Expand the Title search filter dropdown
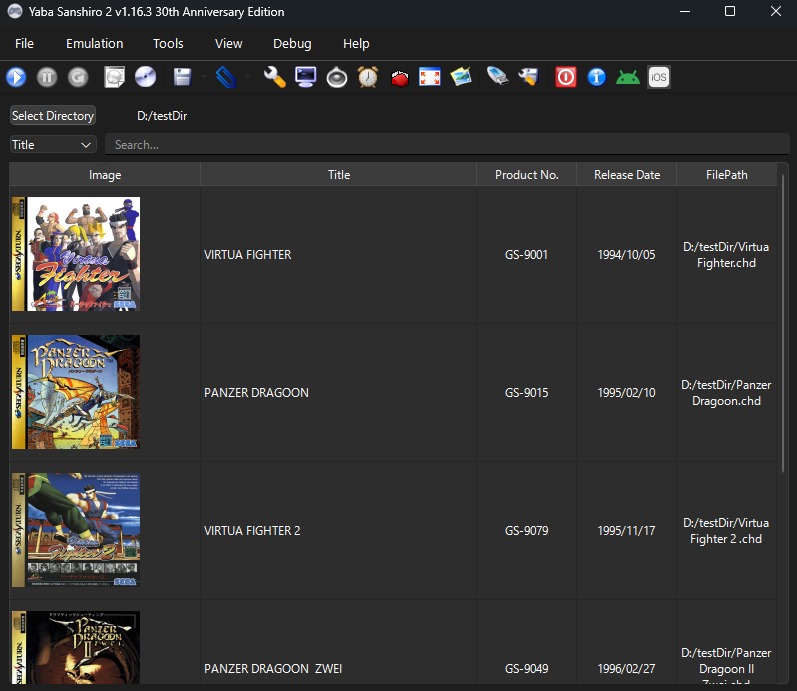 tap(53, 145)
